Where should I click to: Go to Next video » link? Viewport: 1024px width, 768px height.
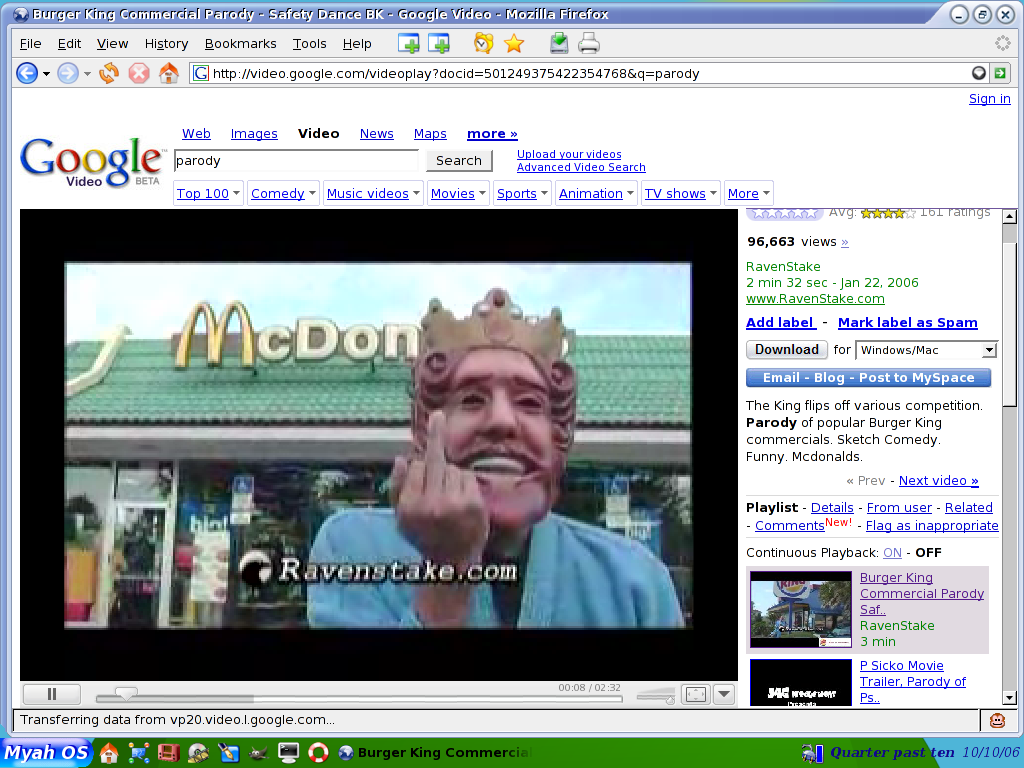click(938, 481)
